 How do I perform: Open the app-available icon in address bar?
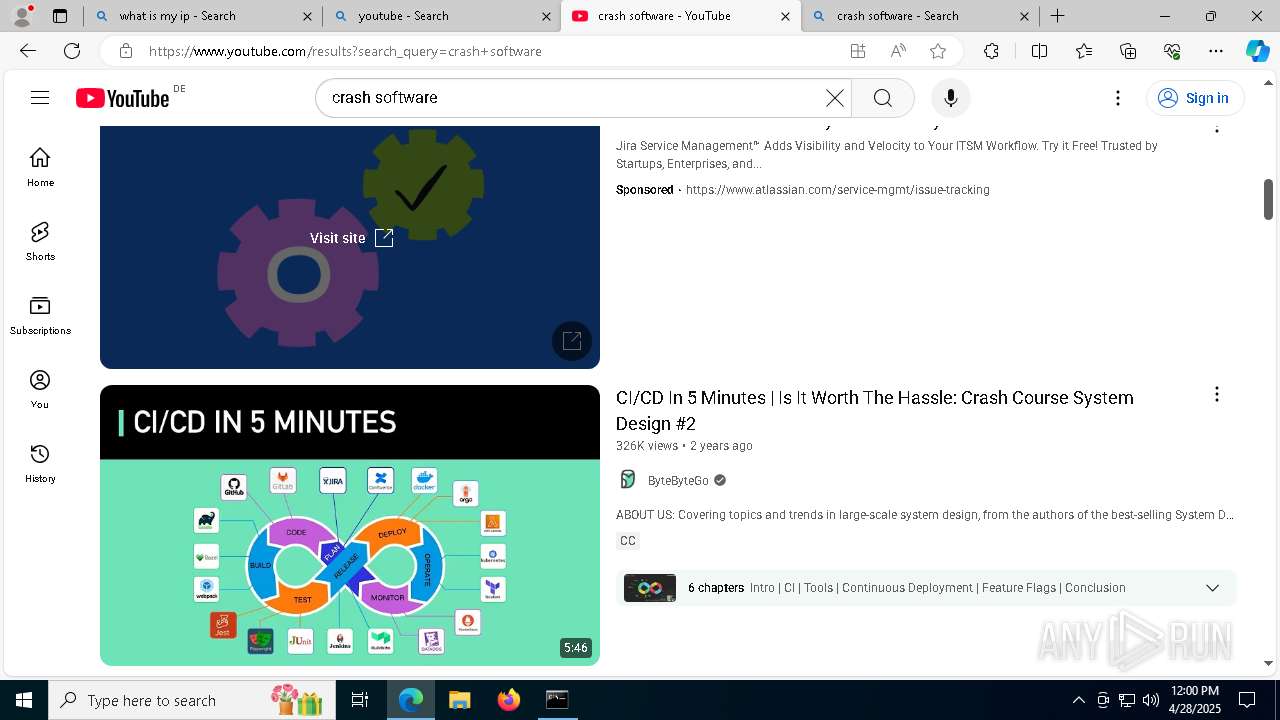tap(858, 51)
